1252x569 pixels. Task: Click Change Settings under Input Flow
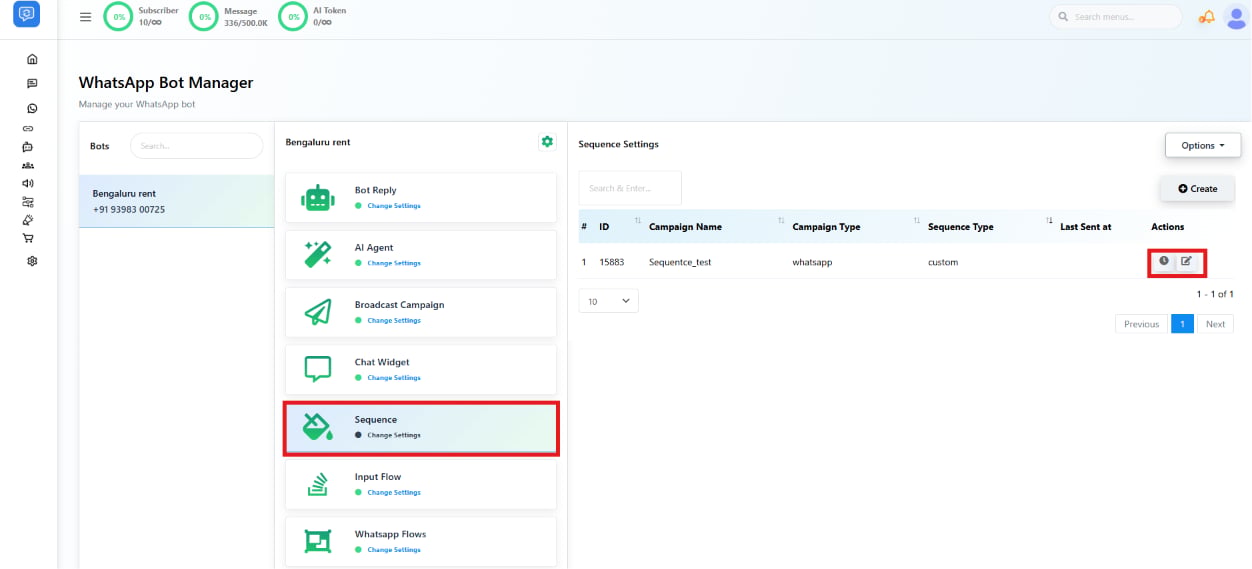coord(394,492)
